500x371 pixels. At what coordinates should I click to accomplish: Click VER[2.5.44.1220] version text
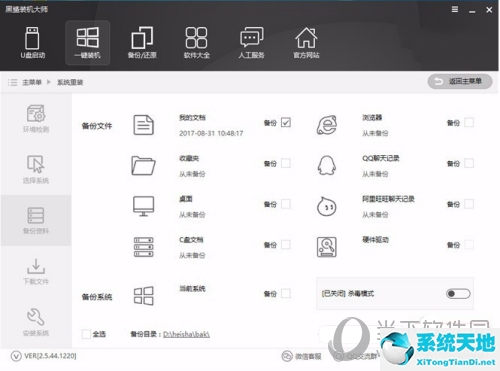(50, 356)
